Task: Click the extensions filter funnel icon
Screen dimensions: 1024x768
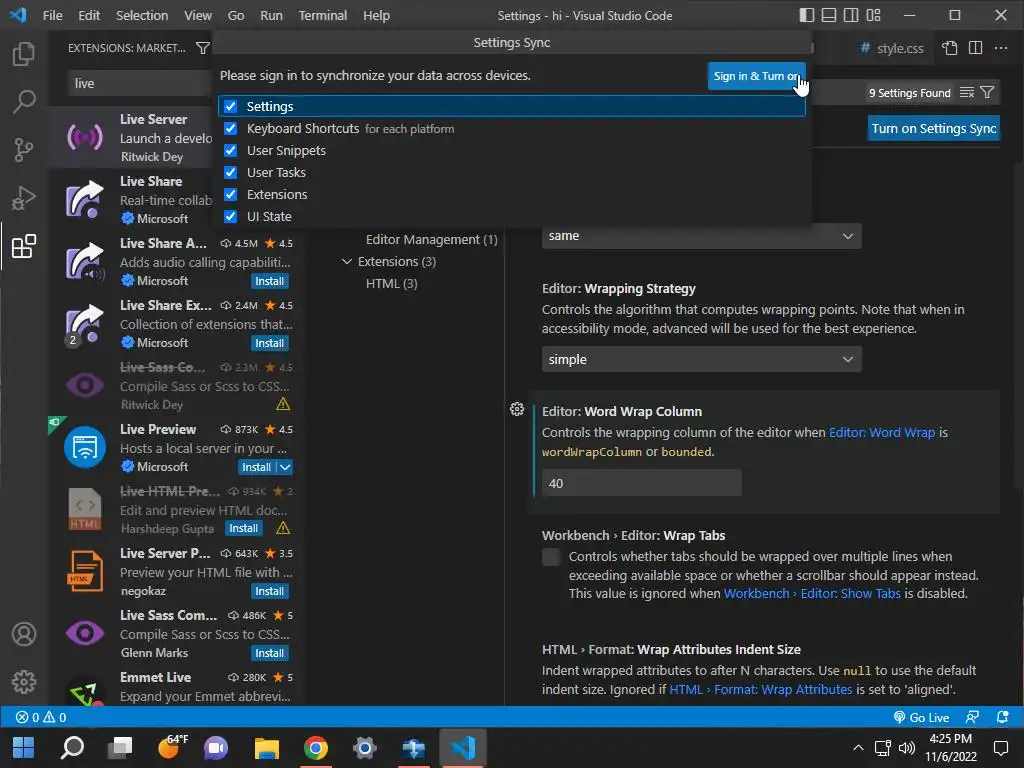Action: point(202,48)
